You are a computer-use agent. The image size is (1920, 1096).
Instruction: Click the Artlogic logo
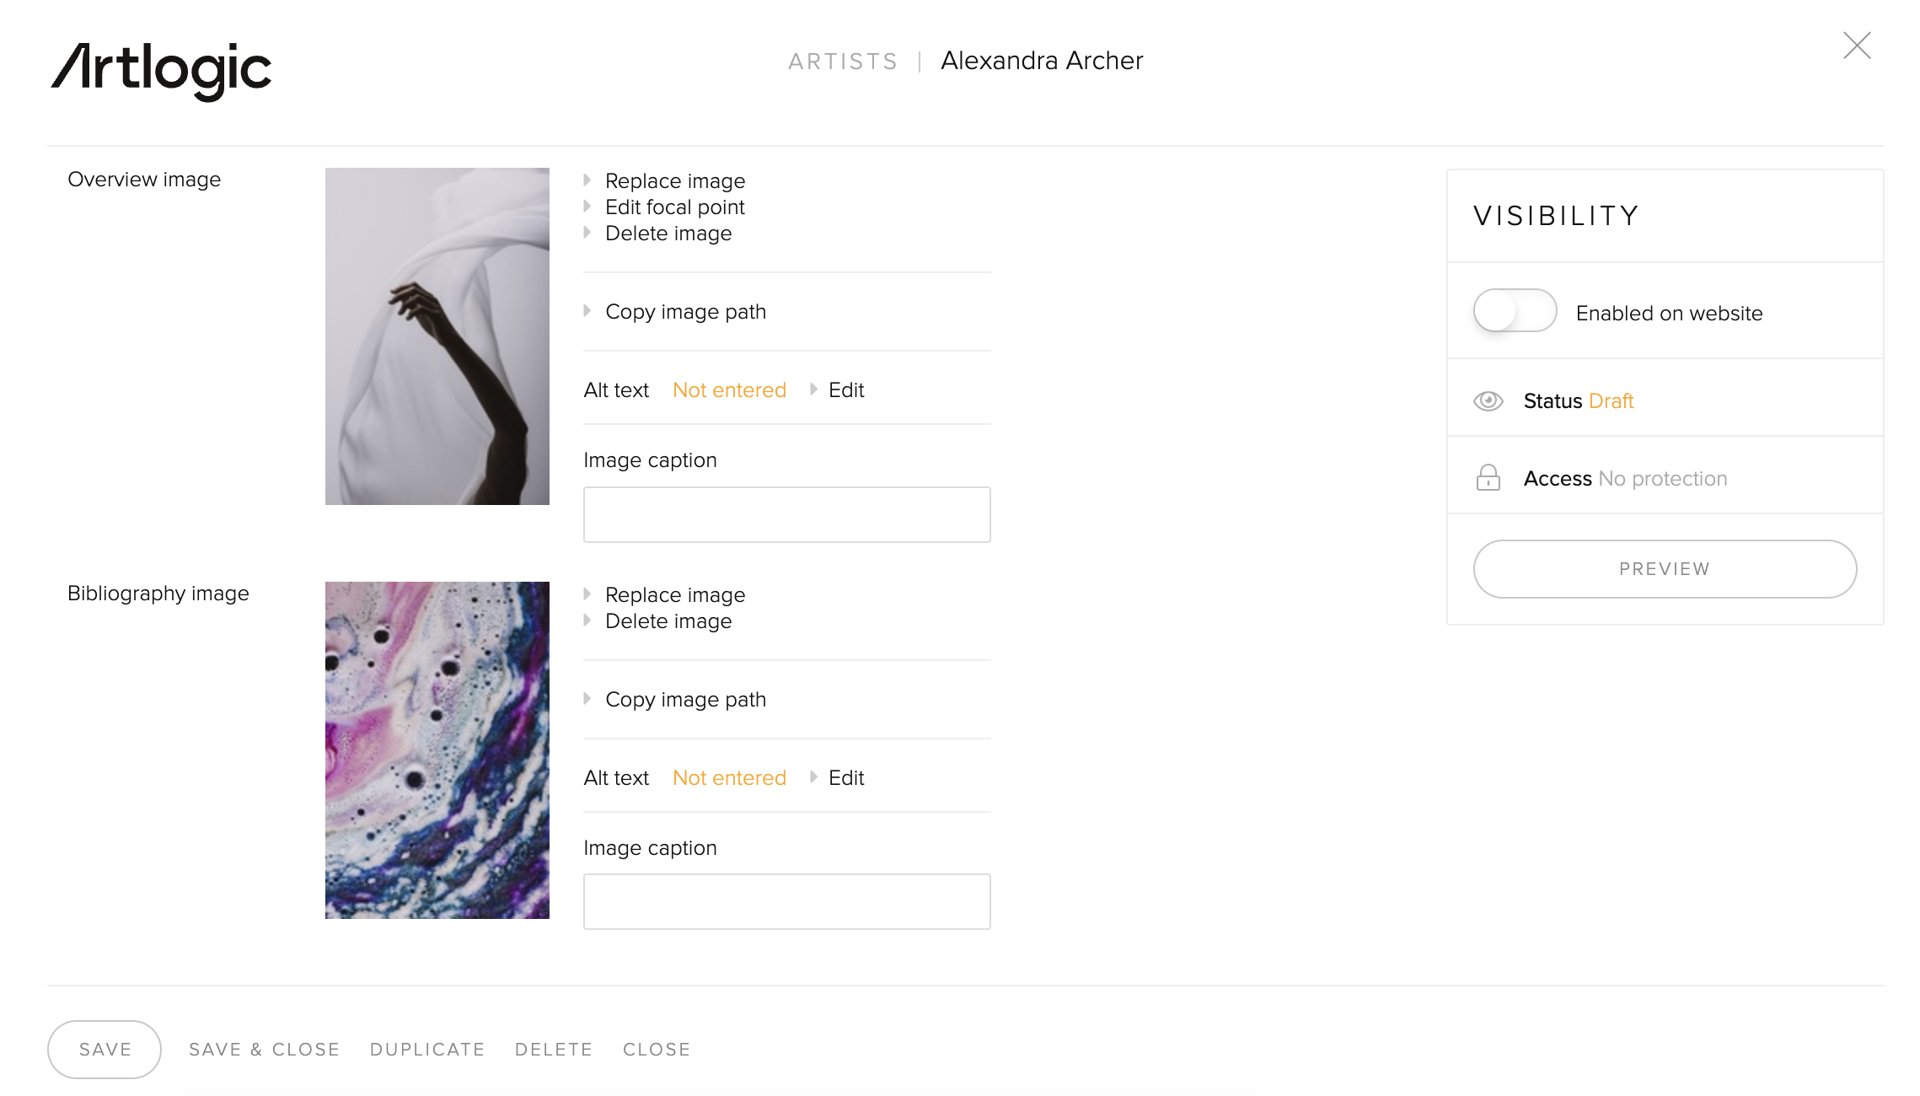pyautogui.click(x=161, y=70)
